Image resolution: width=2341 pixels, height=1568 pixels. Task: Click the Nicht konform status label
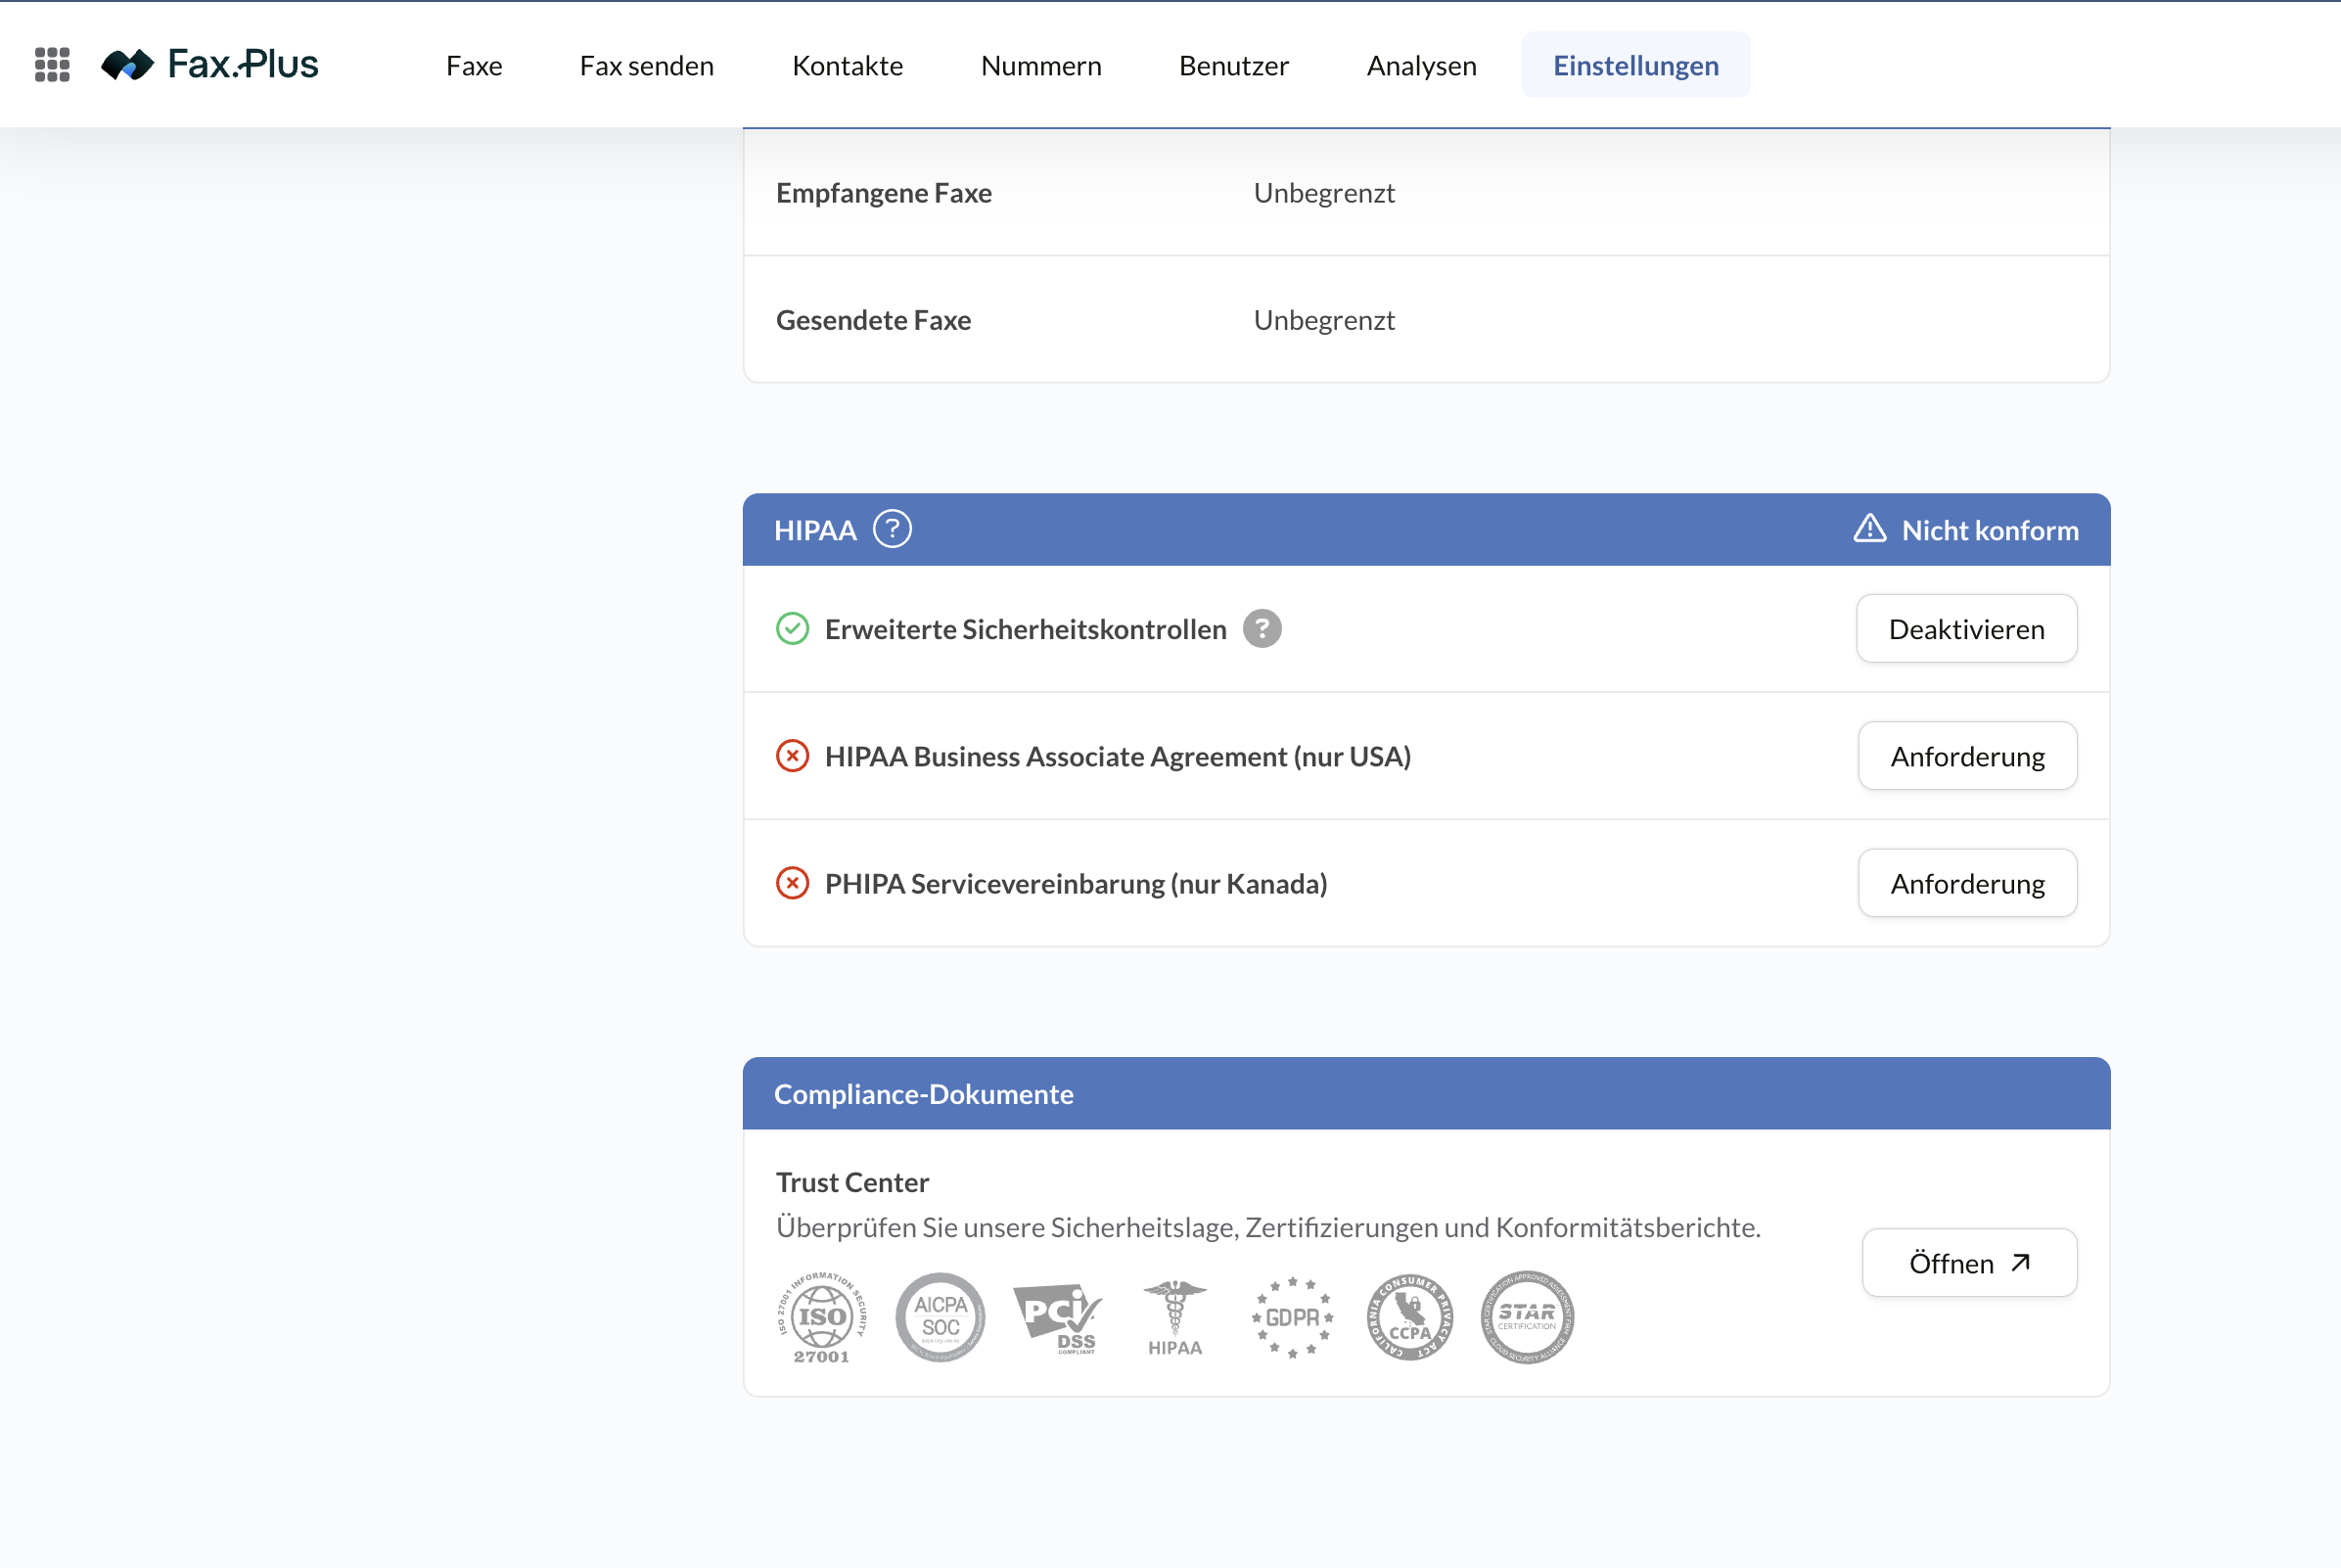[x=1990, y=530]
